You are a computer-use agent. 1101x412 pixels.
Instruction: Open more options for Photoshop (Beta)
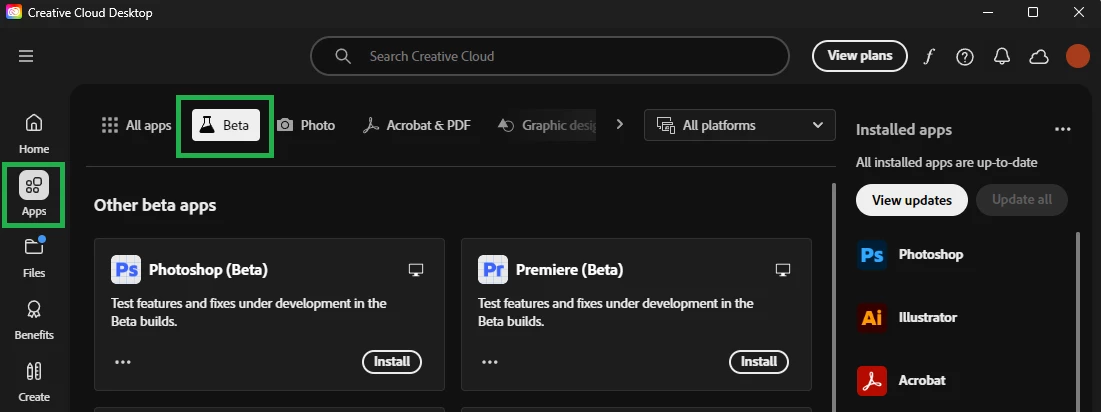pyautogui.click(x=123, y=362)
